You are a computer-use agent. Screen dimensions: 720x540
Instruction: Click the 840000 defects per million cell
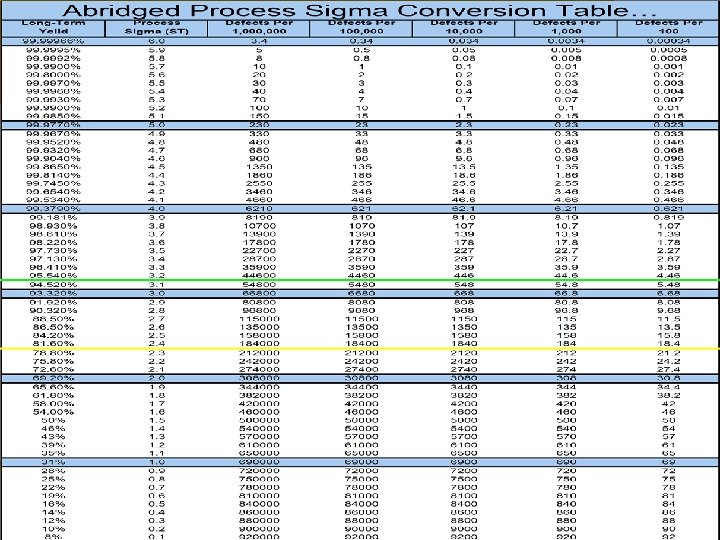point(259,504)
